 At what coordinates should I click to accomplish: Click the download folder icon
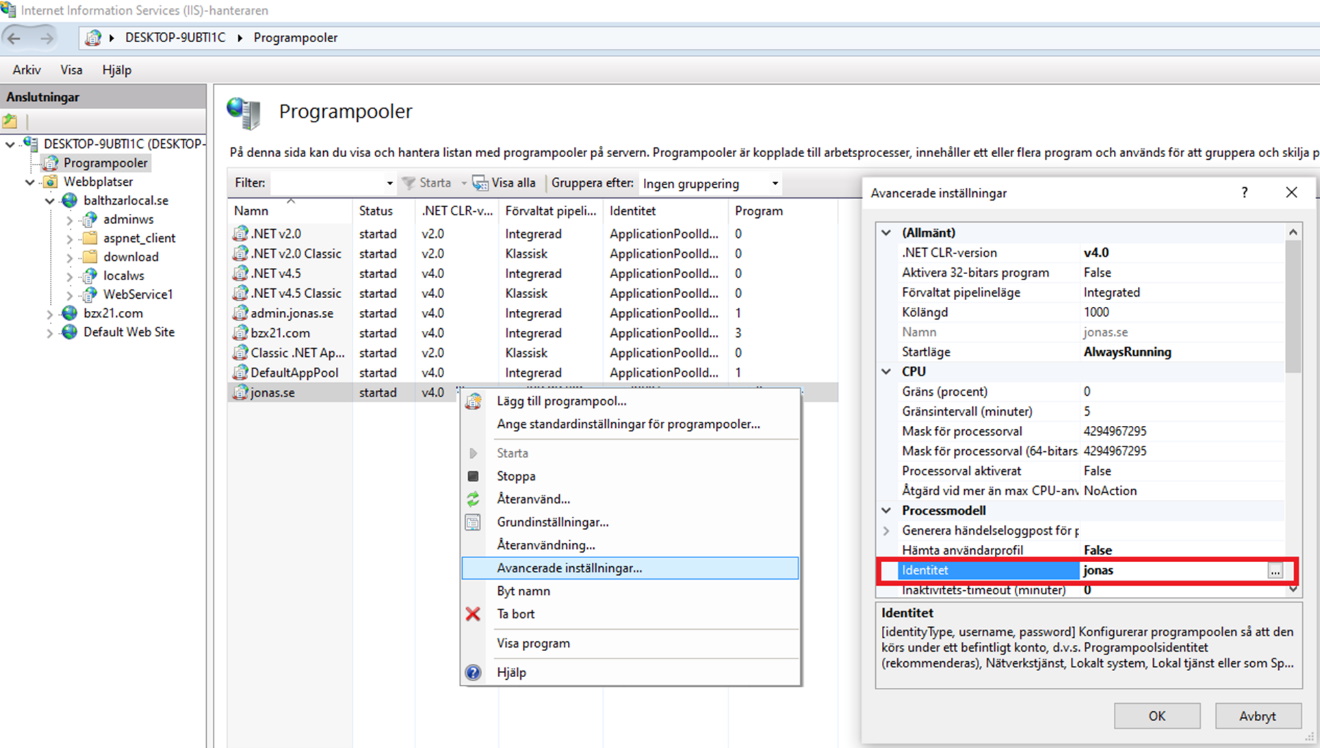coord(89,257)
